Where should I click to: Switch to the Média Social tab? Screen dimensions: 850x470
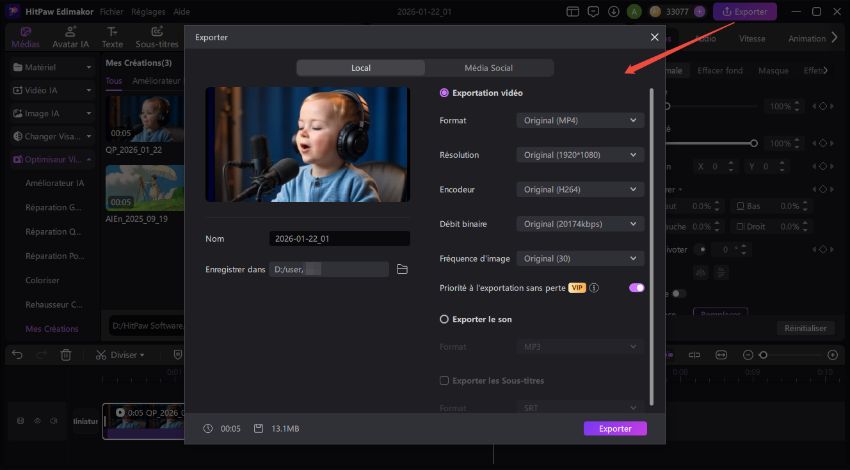488,68
